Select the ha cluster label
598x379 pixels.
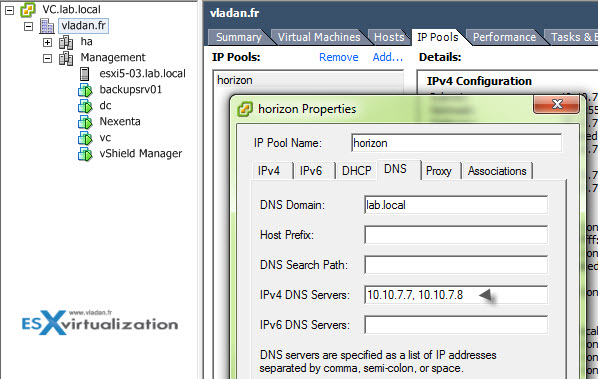pos(87,42)
